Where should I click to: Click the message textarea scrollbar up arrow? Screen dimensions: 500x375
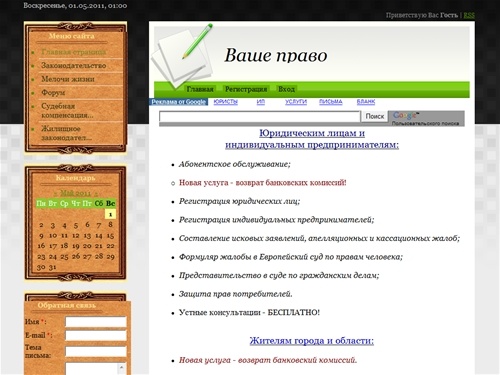click(122, 367)
